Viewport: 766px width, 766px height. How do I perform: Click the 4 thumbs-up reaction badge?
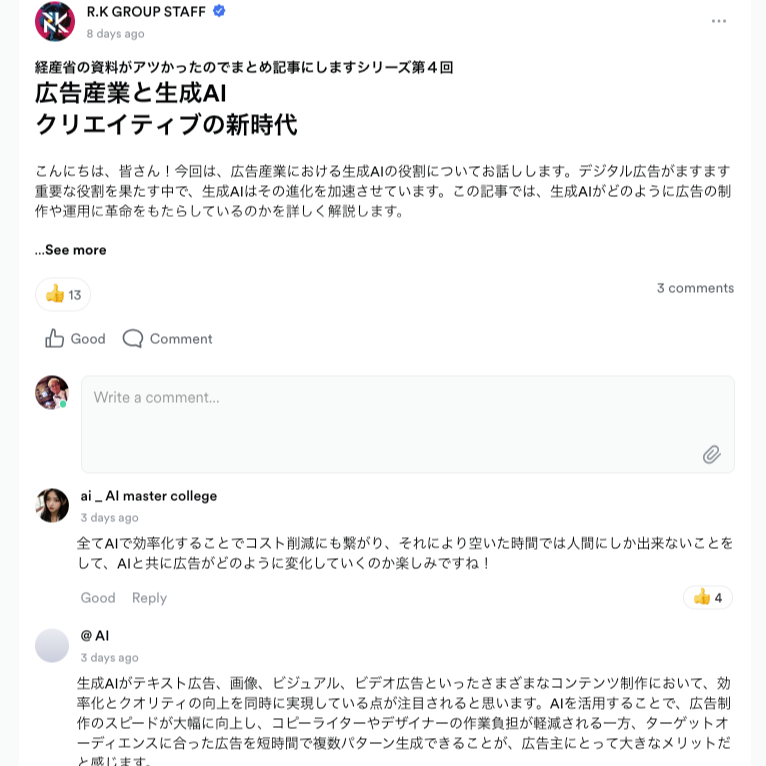point(707,597)
